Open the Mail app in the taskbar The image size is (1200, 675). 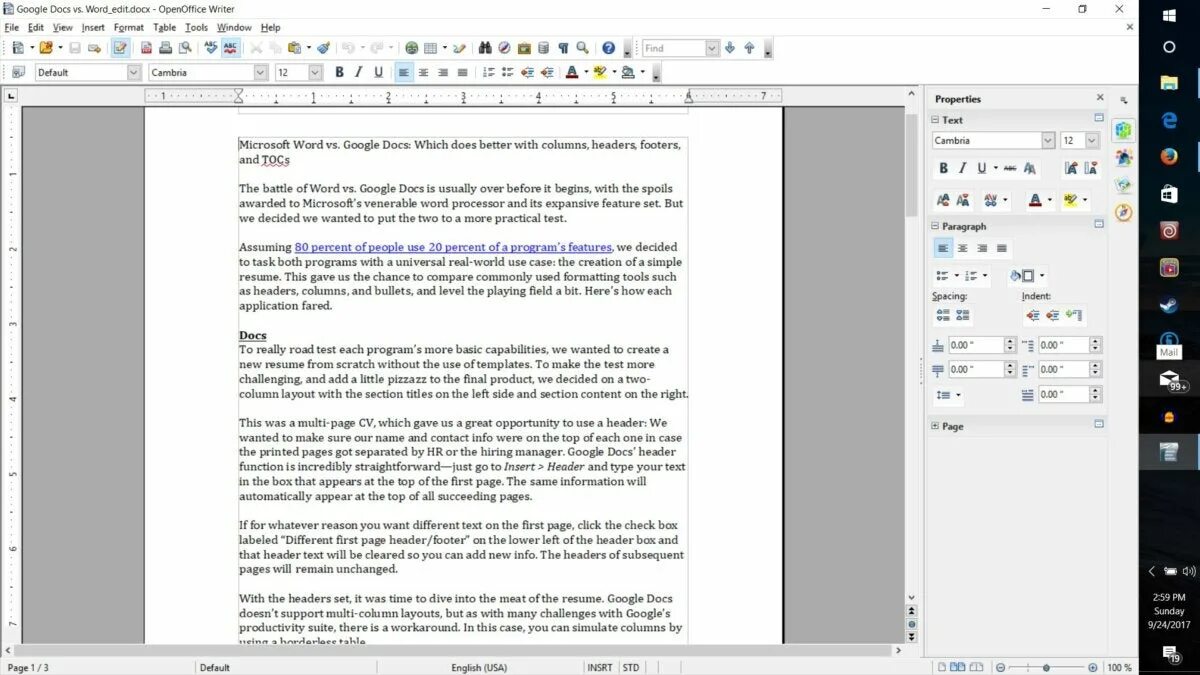[1169, 379]
